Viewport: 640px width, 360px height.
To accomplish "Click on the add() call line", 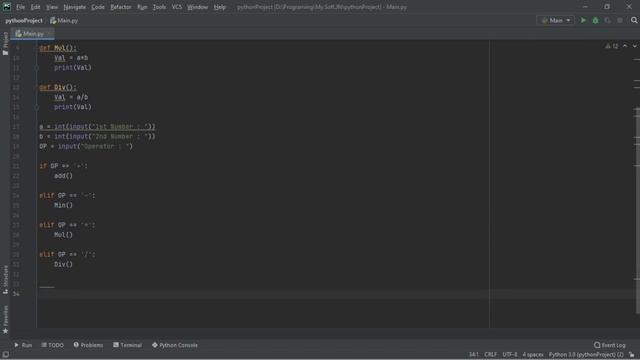I will pos(63,176).
